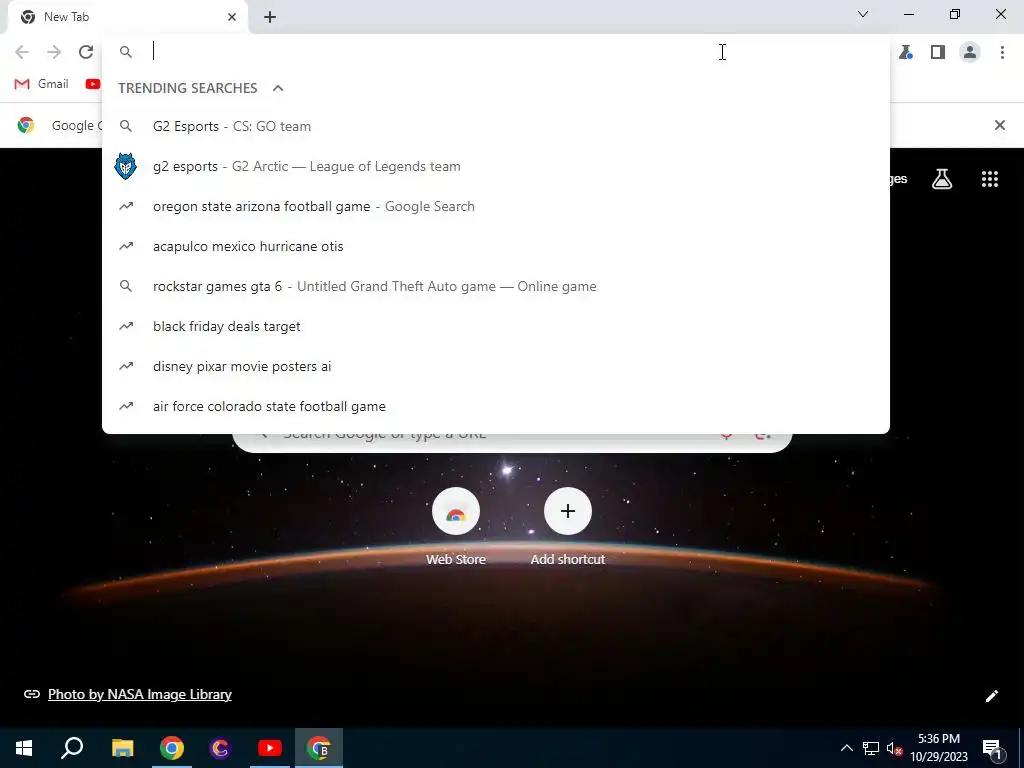The height and width of the screenshot is (768, 1024).
Task: Open Windows taskbar search
Action: [72, 748]
